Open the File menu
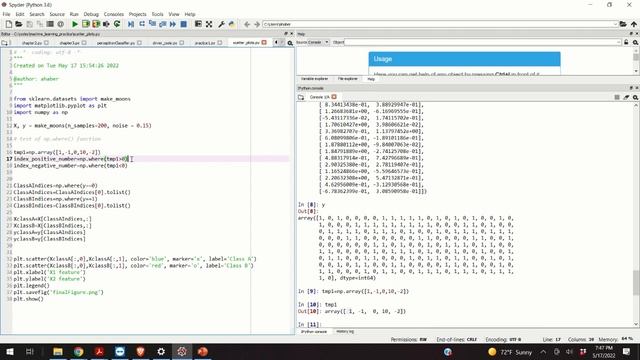640x360 pixels. [x=7, y=14]
